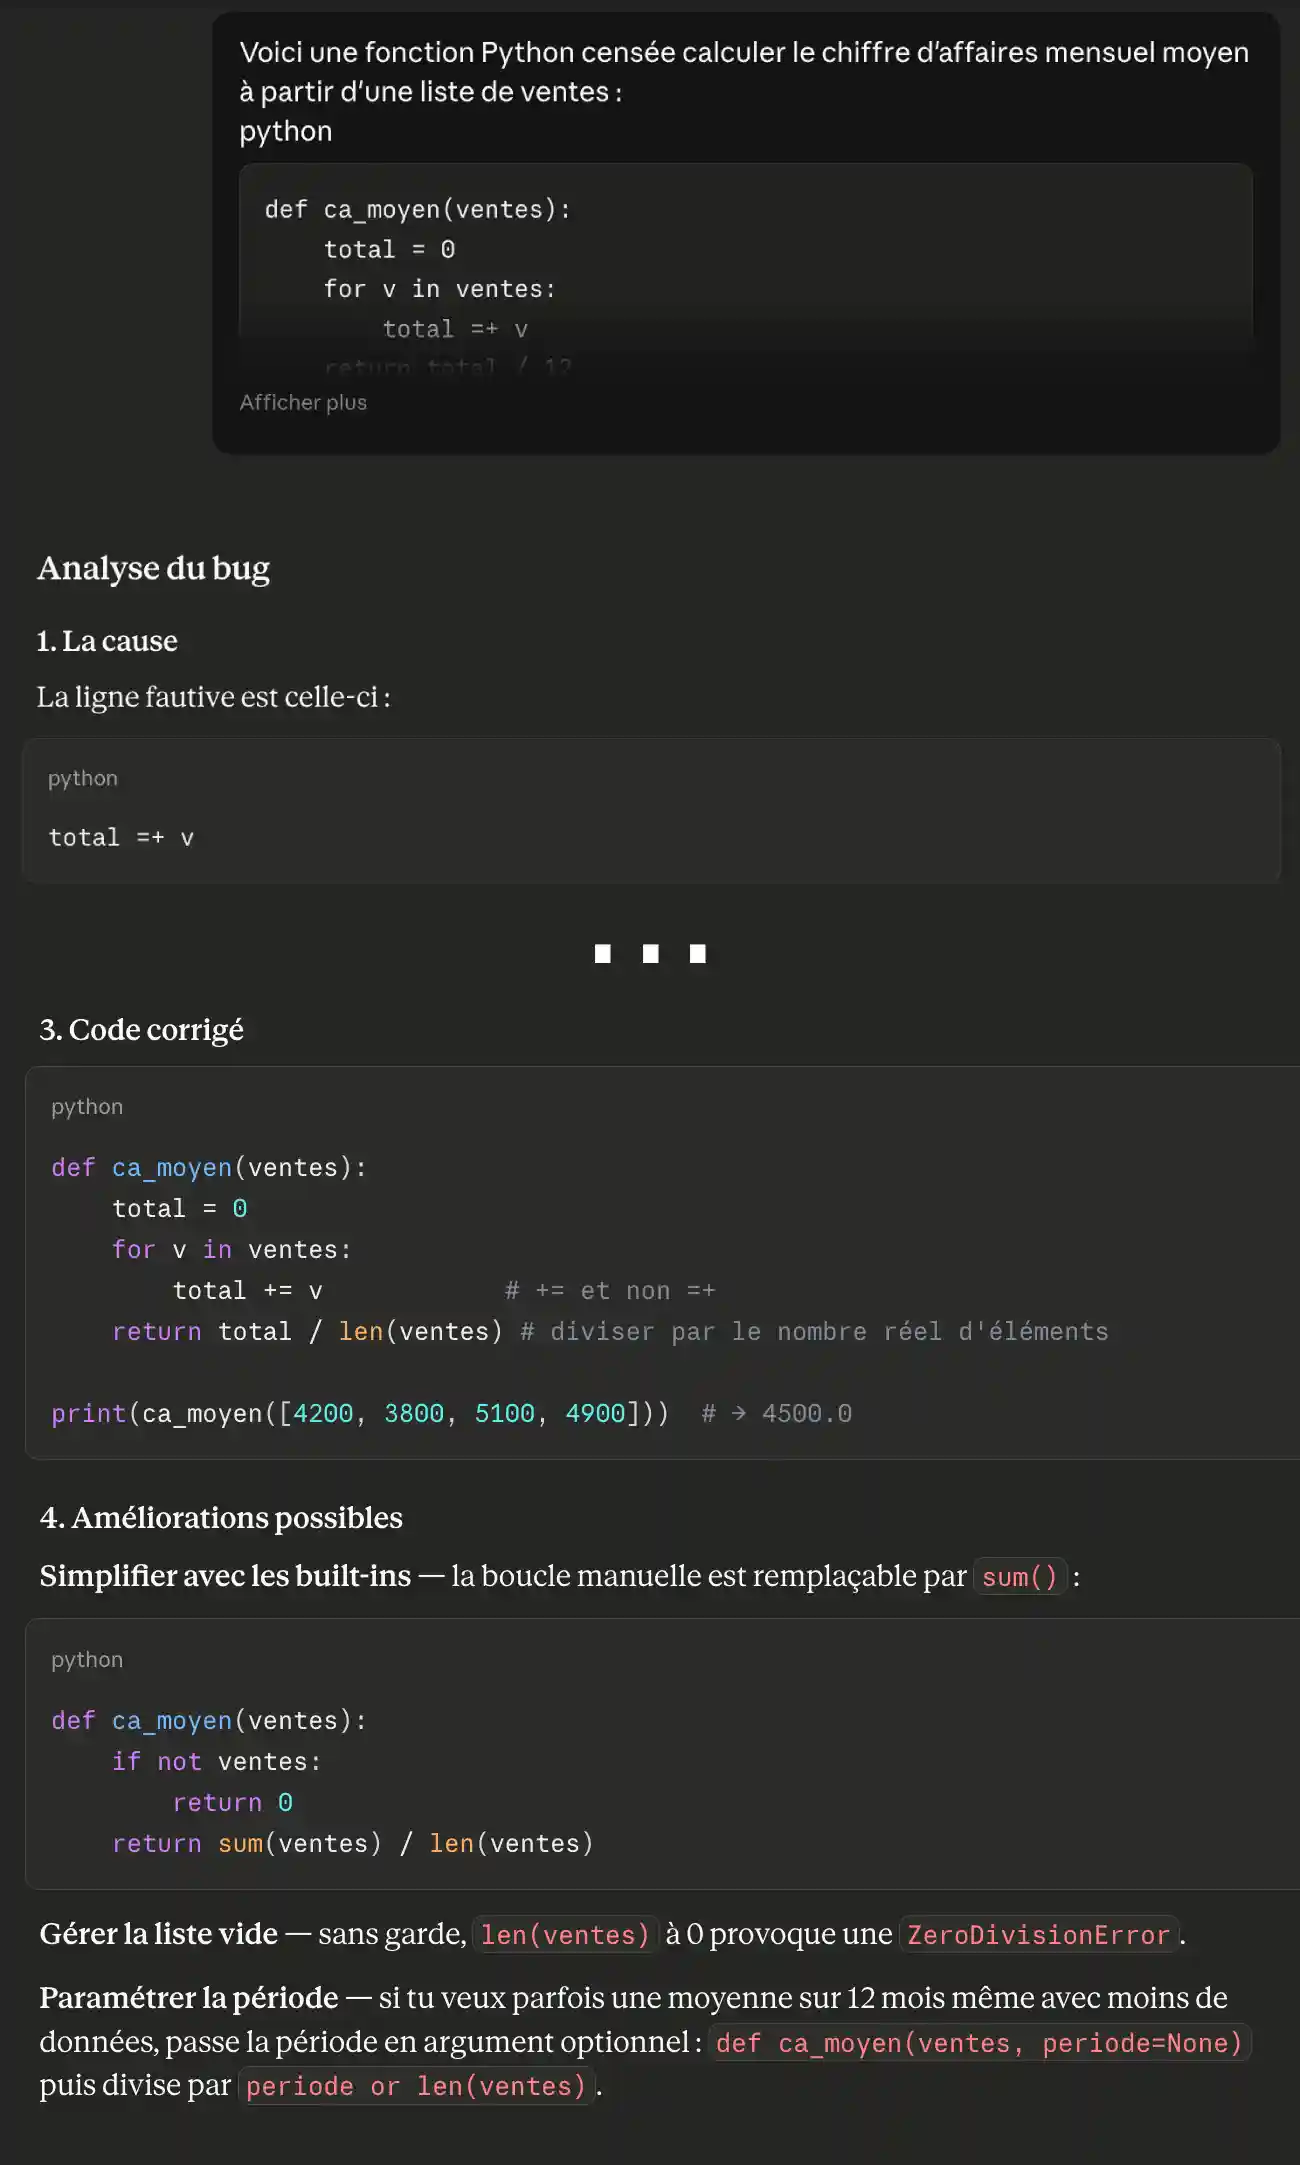
Task: Click the 'python' label above 'total =+ v'
Action: (83, 778)
